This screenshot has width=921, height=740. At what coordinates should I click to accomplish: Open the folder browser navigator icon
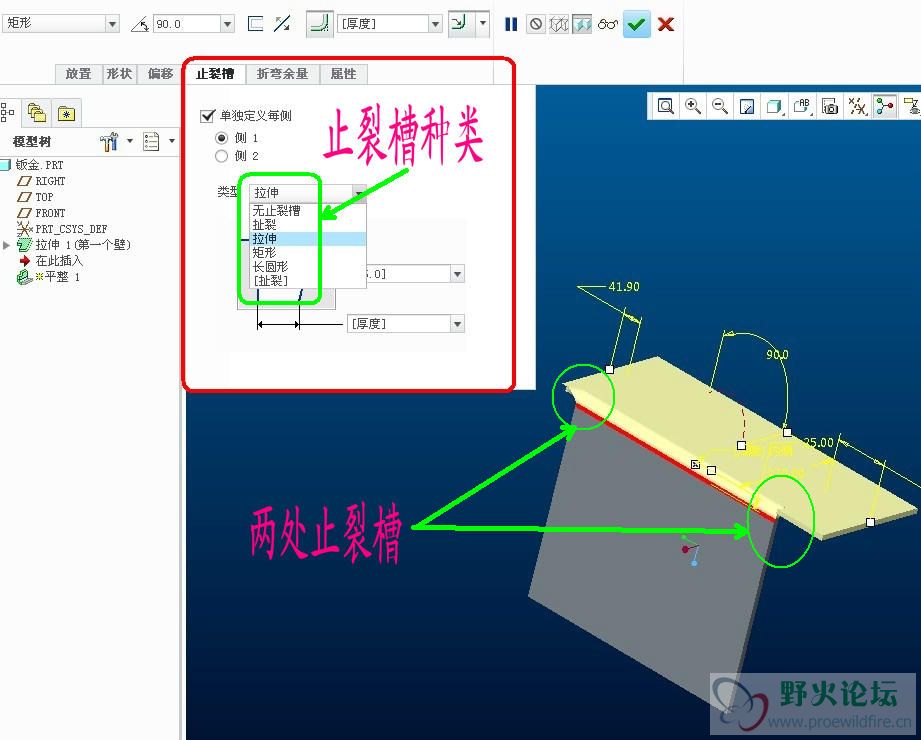pos(37,113)
